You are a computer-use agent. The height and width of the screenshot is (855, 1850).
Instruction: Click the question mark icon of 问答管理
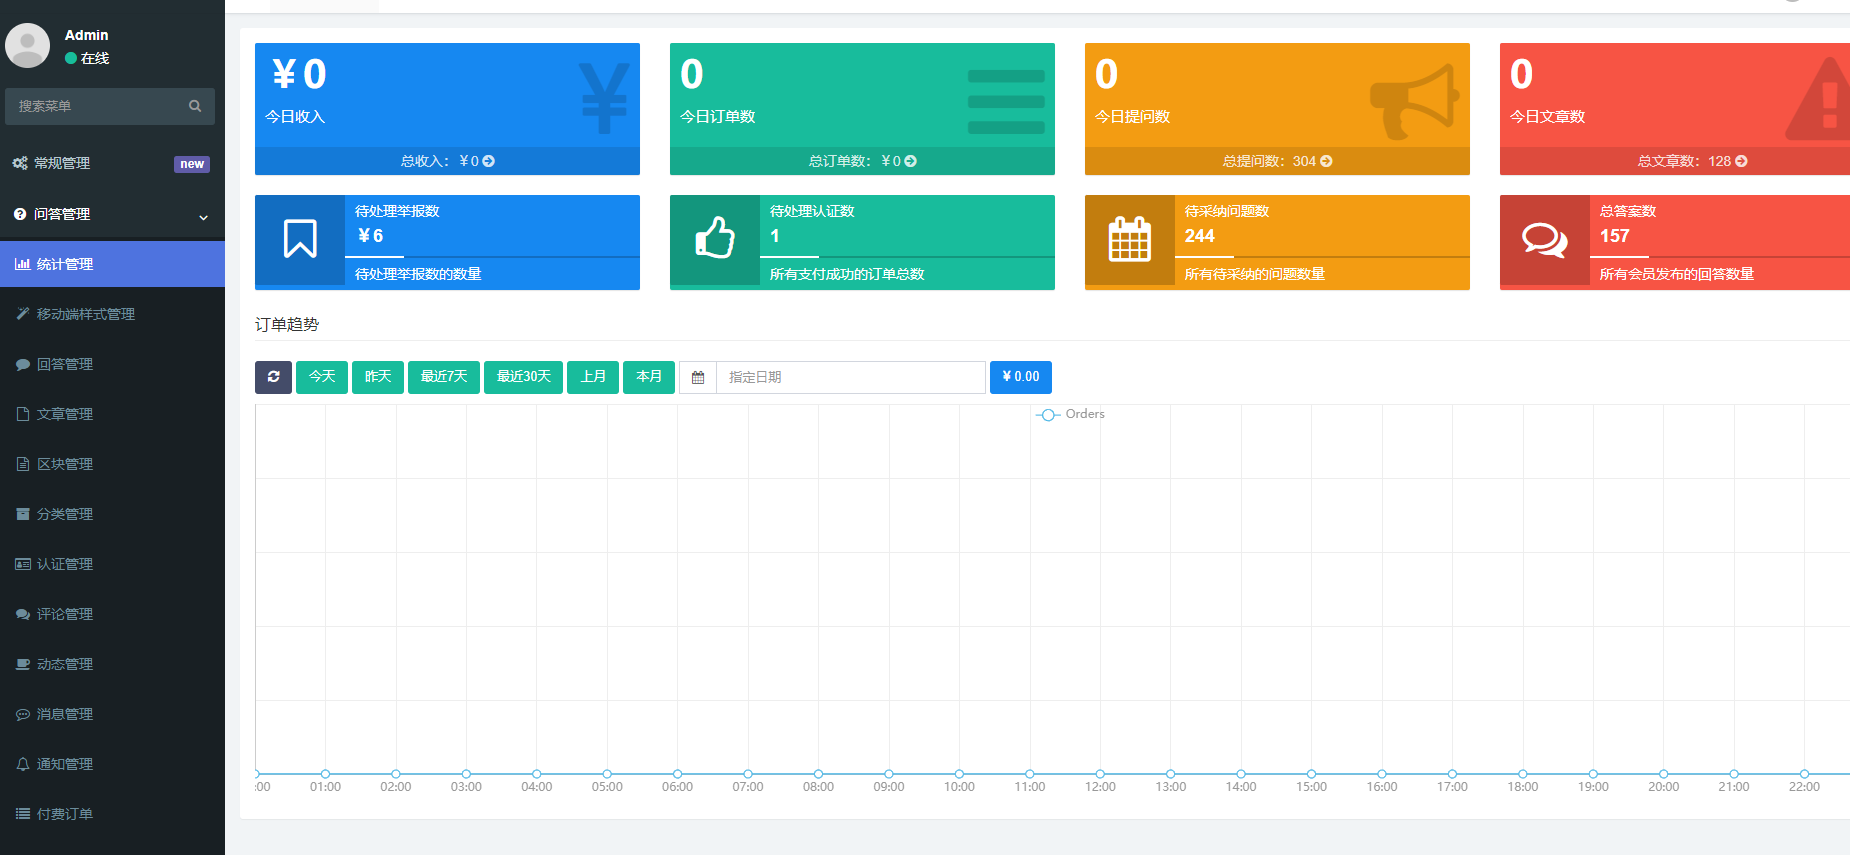20,214
